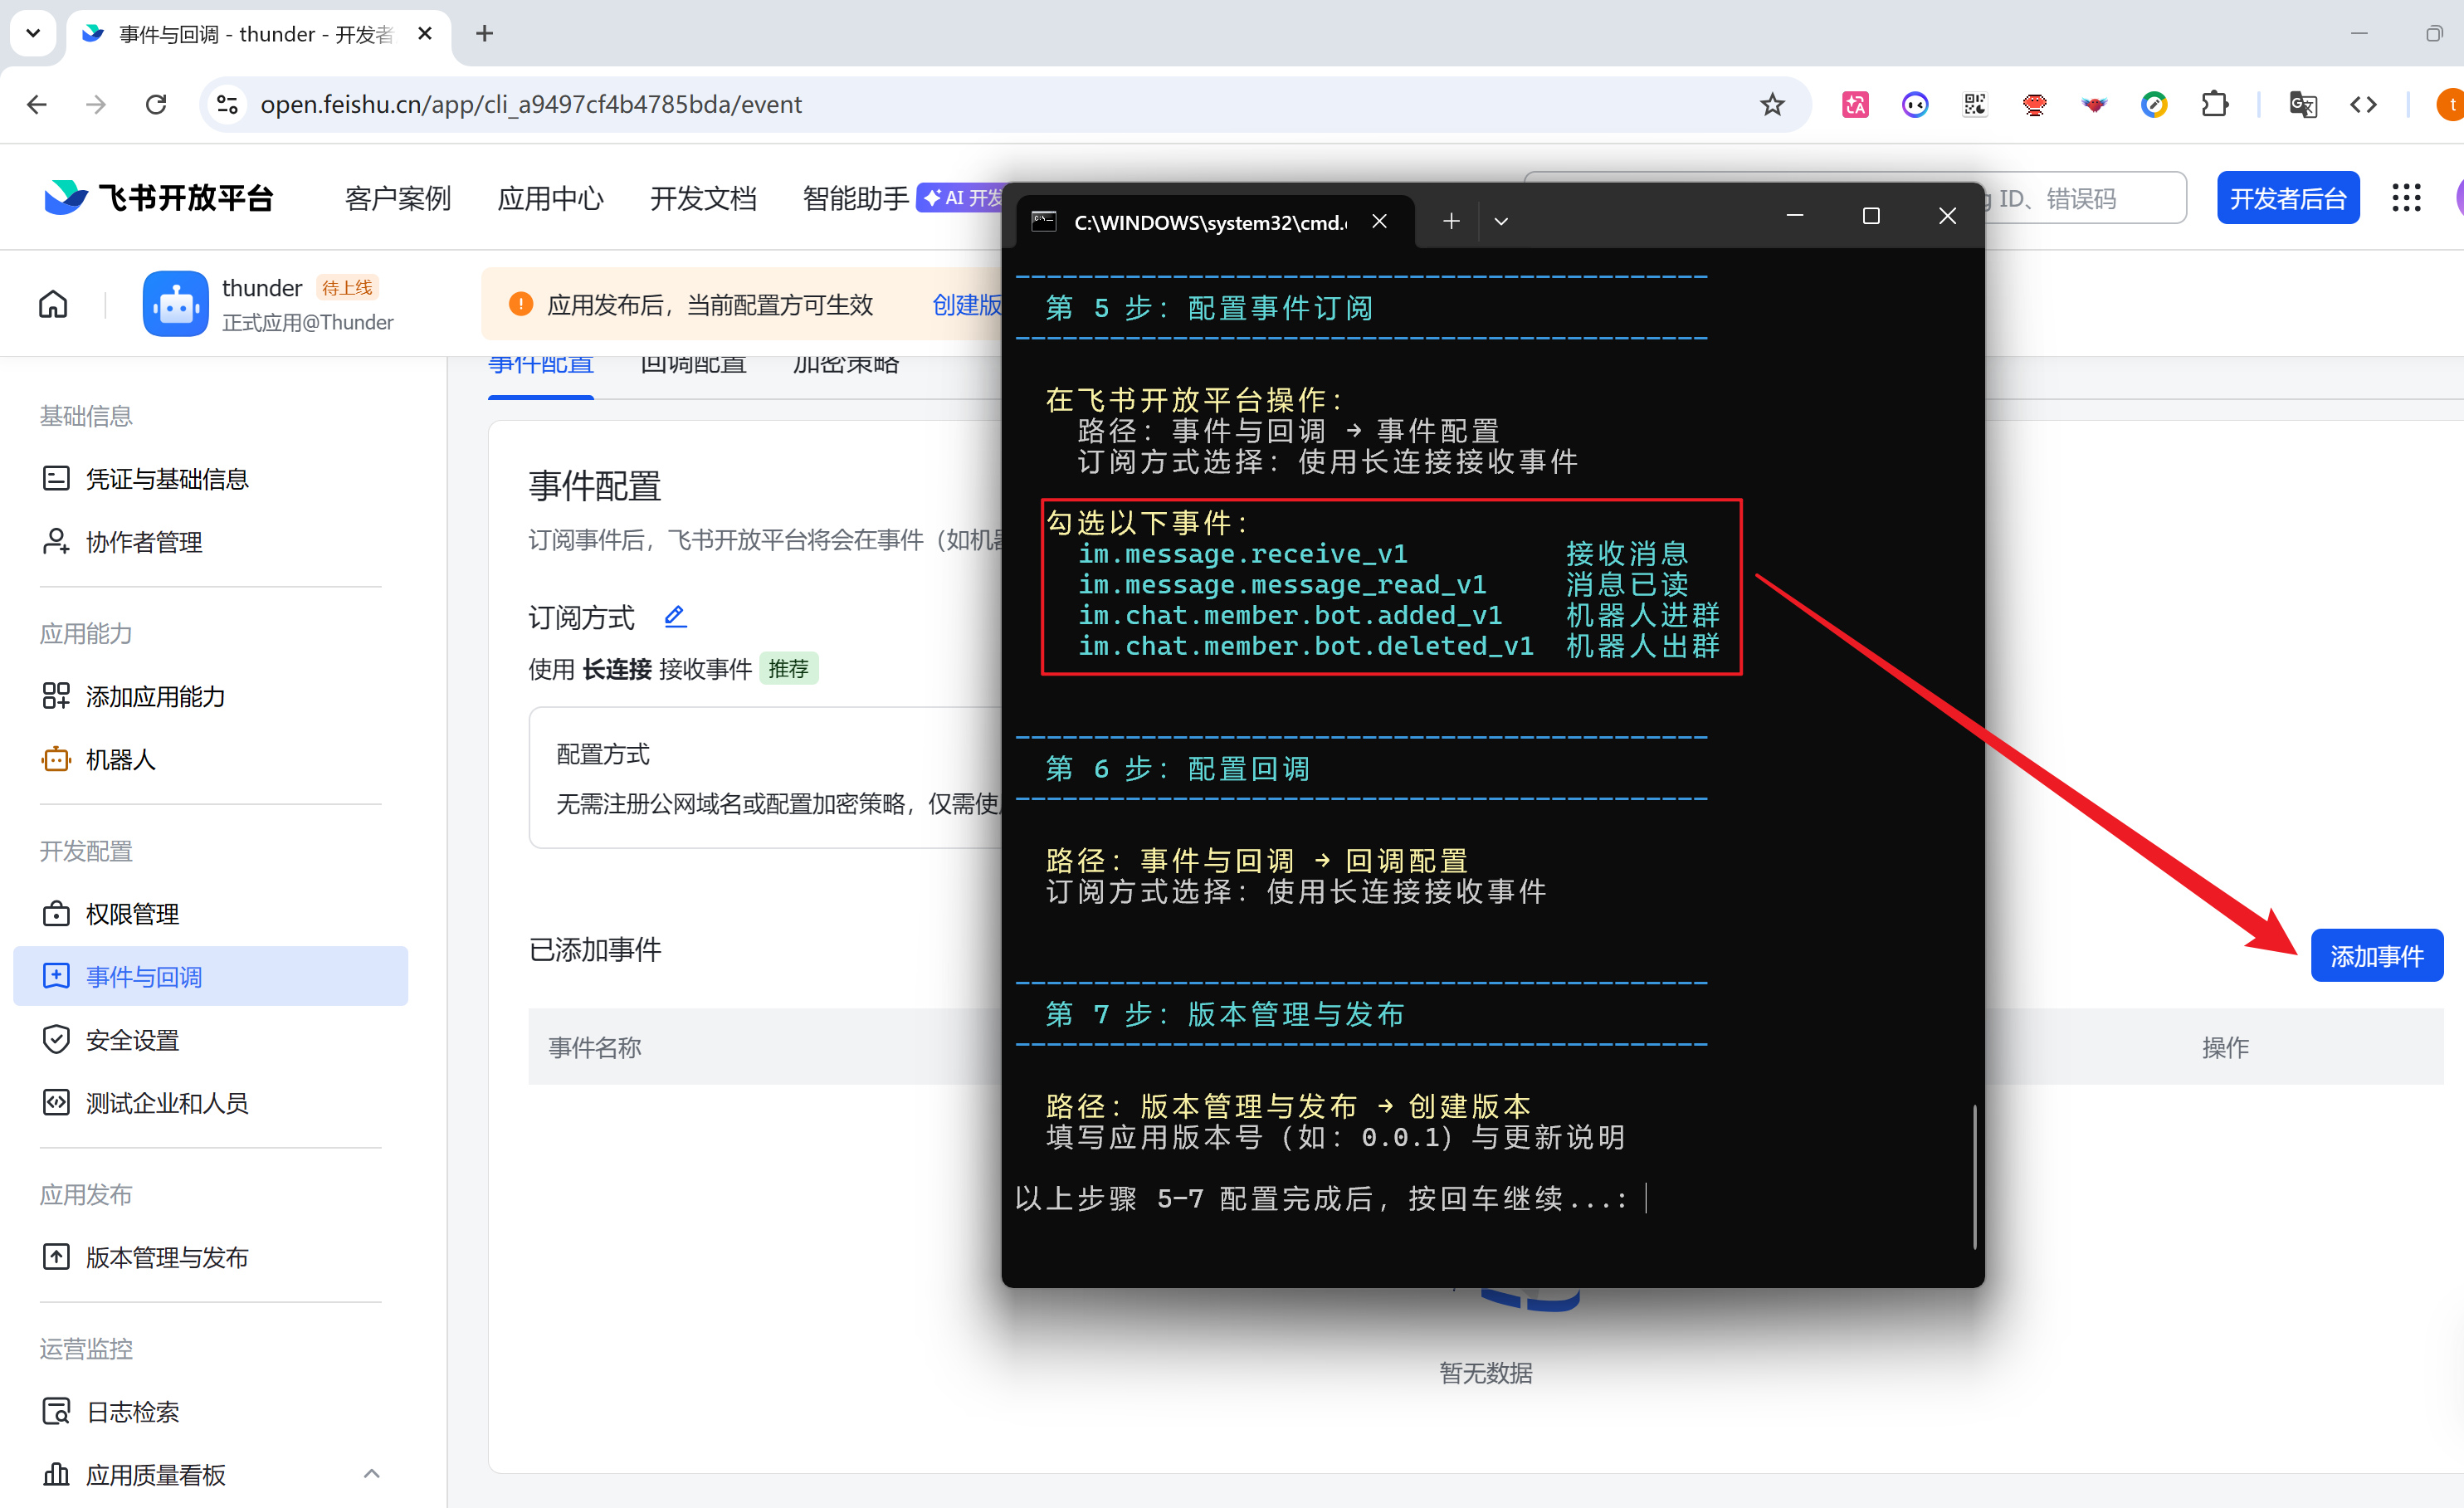Open 开发文档 in top navigation
Image resolution: width=2464 pixels, height=1508 pixels.
tap(703, 198)
